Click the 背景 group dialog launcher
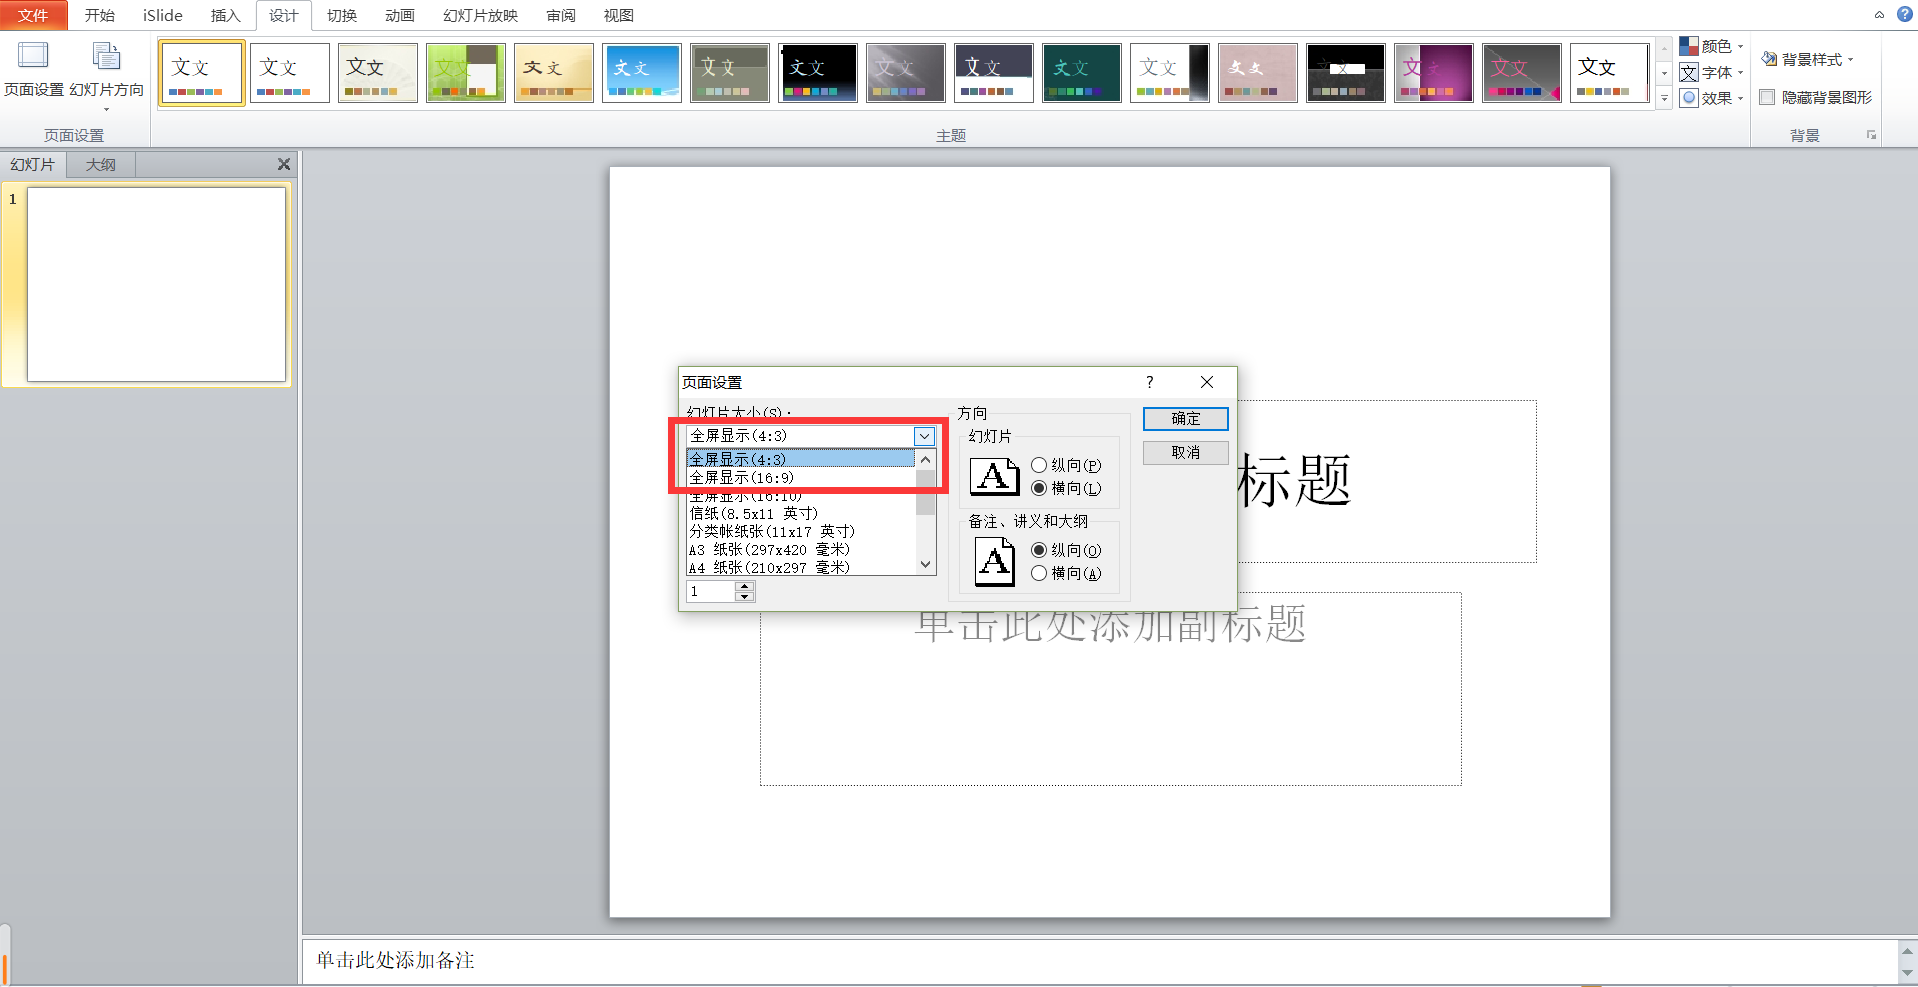Viewport: 1918px width, 987px height. tap(1870, 135)
